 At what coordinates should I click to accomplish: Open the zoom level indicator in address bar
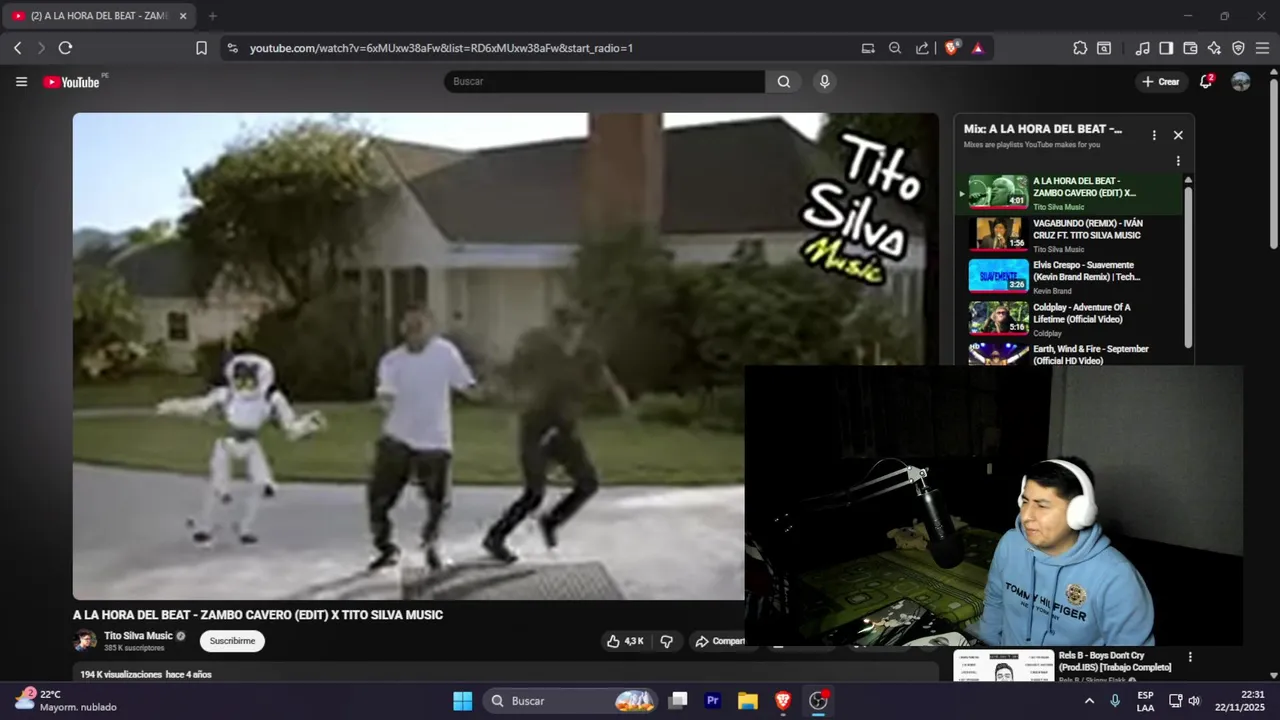[895, 48]
